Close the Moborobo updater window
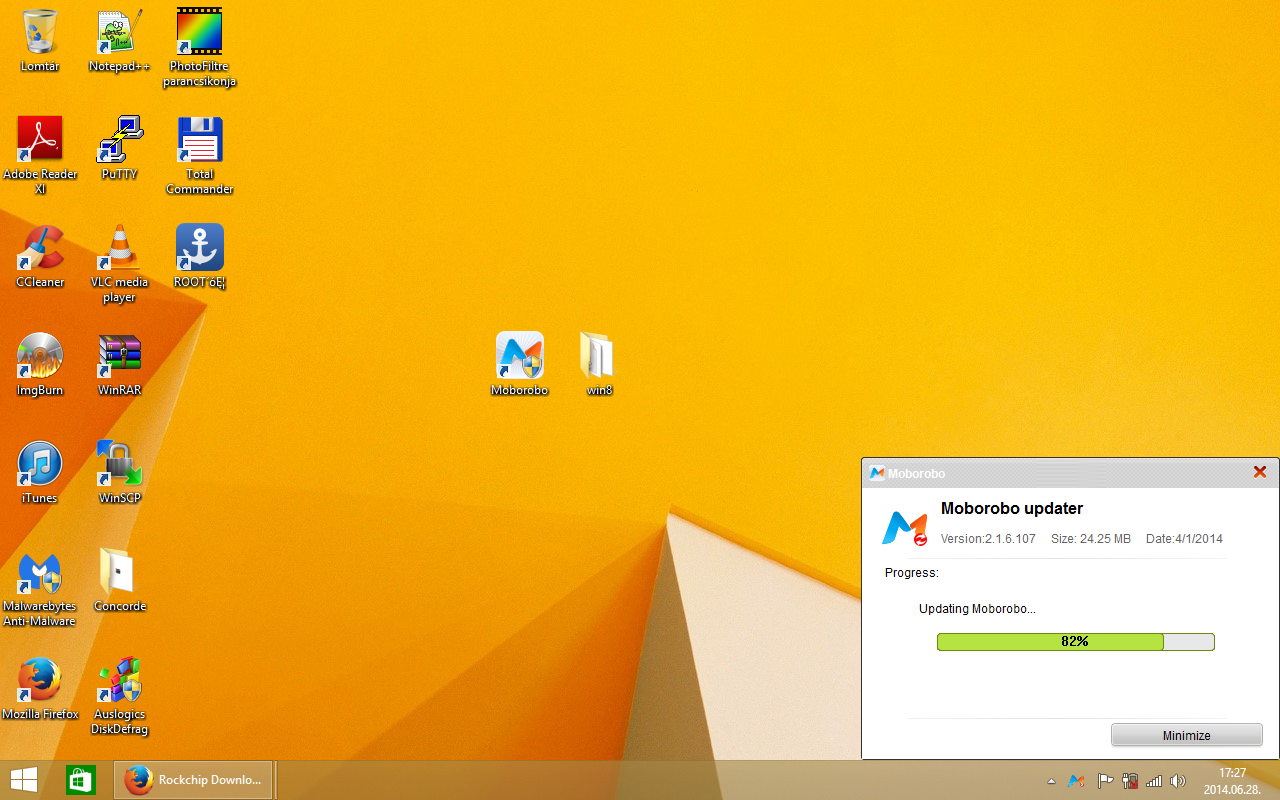The image size is (1280, 800). (x=1260, y=472)
